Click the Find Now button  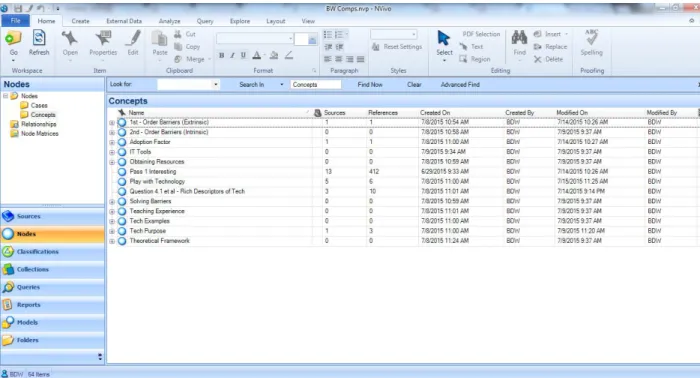click(370, 84)
